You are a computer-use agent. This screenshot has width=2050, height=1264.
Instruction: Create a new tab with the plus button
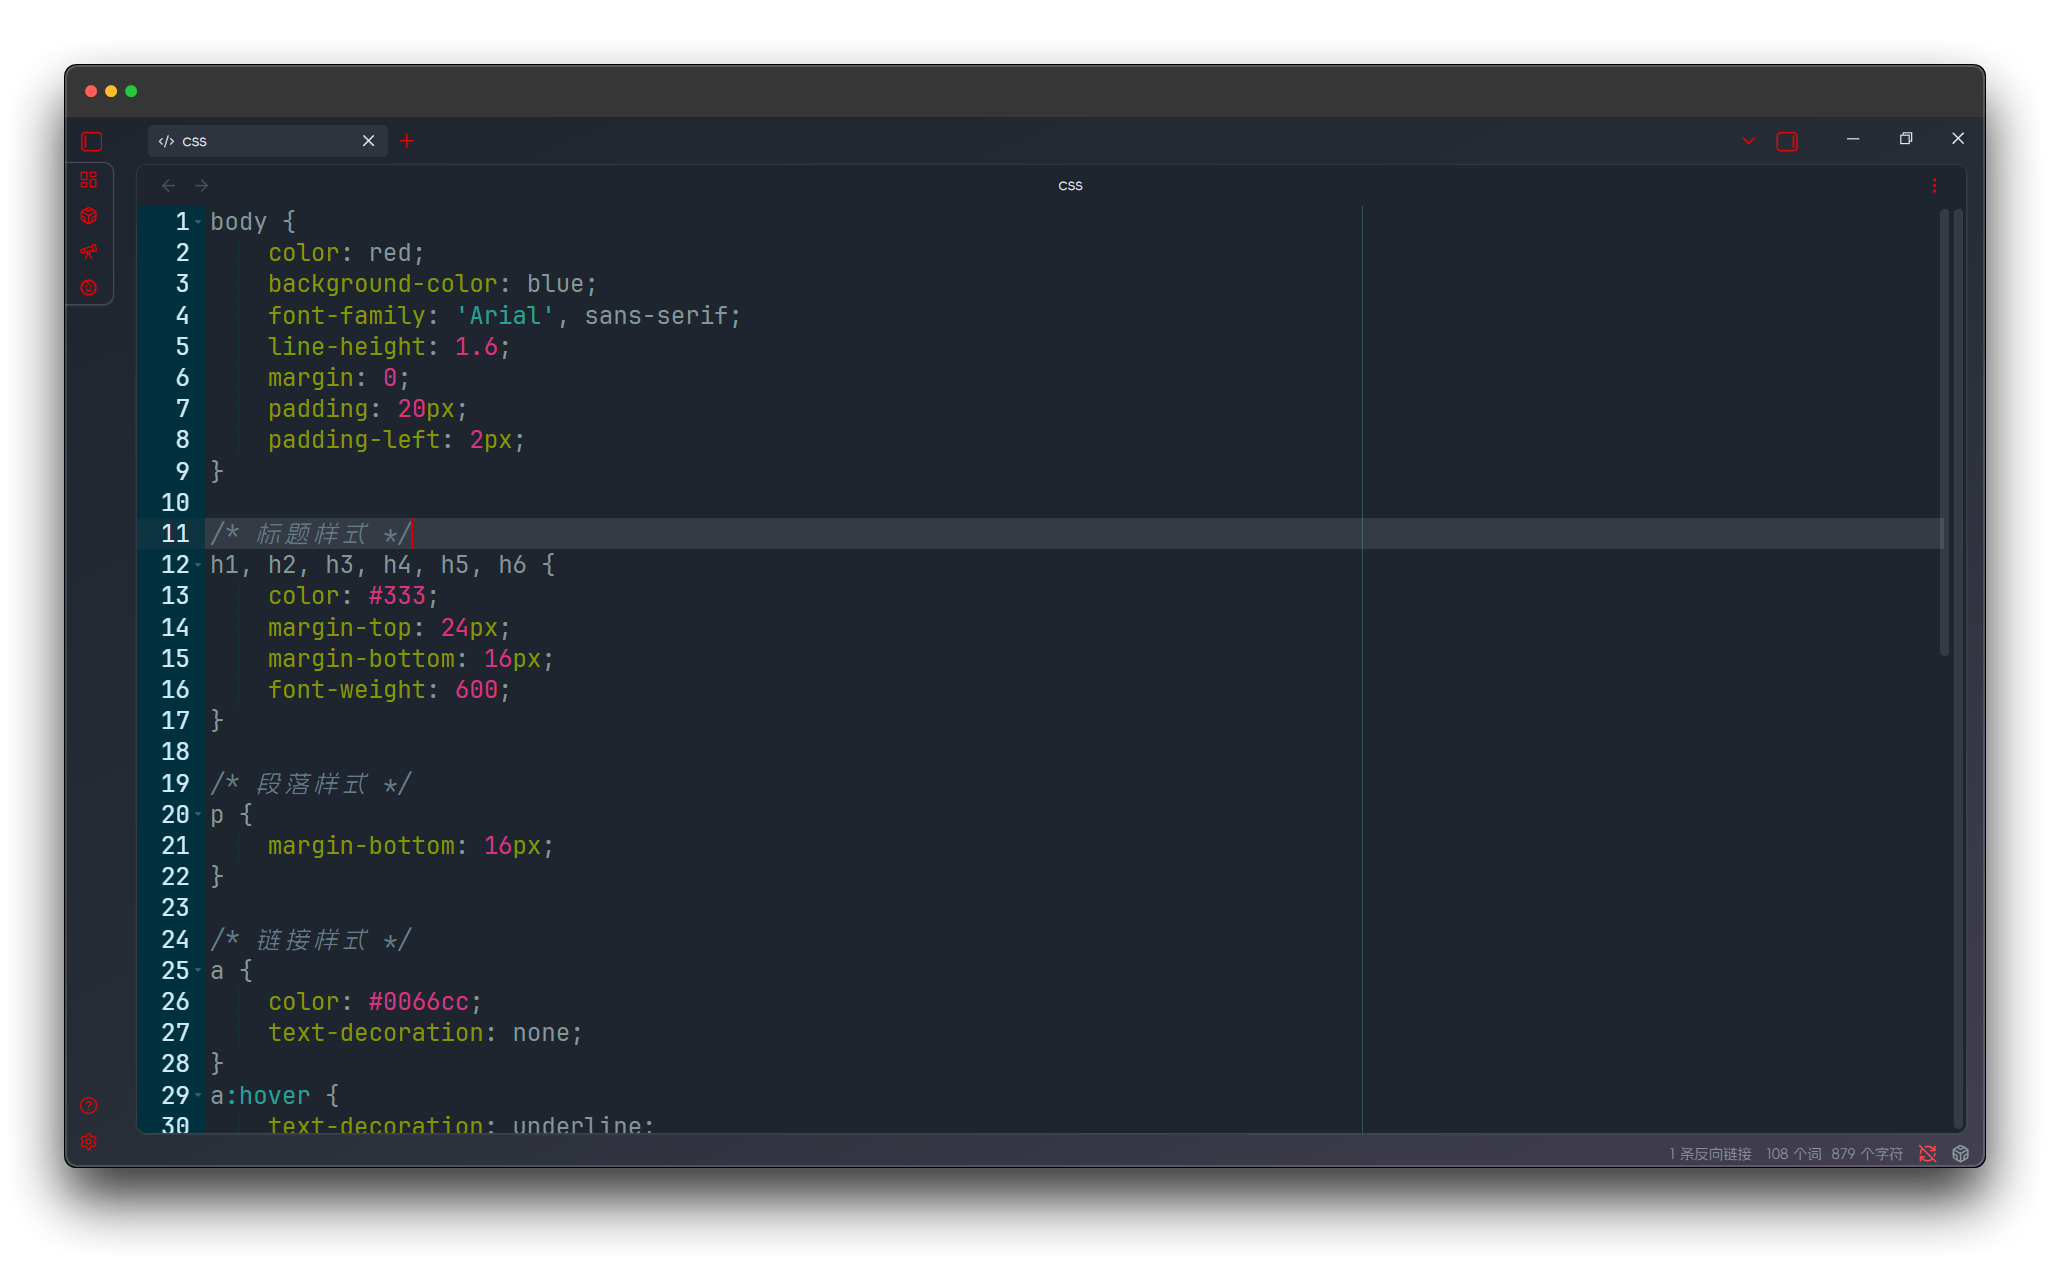tap(406, 141)
